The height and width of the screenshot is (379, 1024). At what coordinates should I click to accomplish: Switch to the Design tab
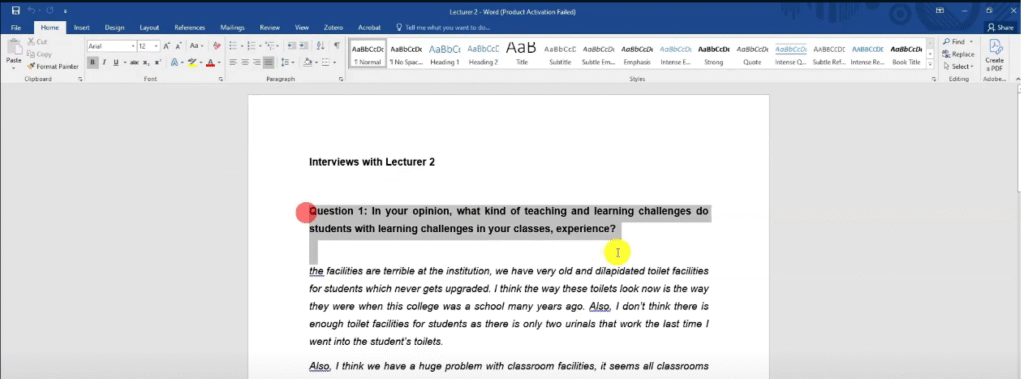(114, 28)
